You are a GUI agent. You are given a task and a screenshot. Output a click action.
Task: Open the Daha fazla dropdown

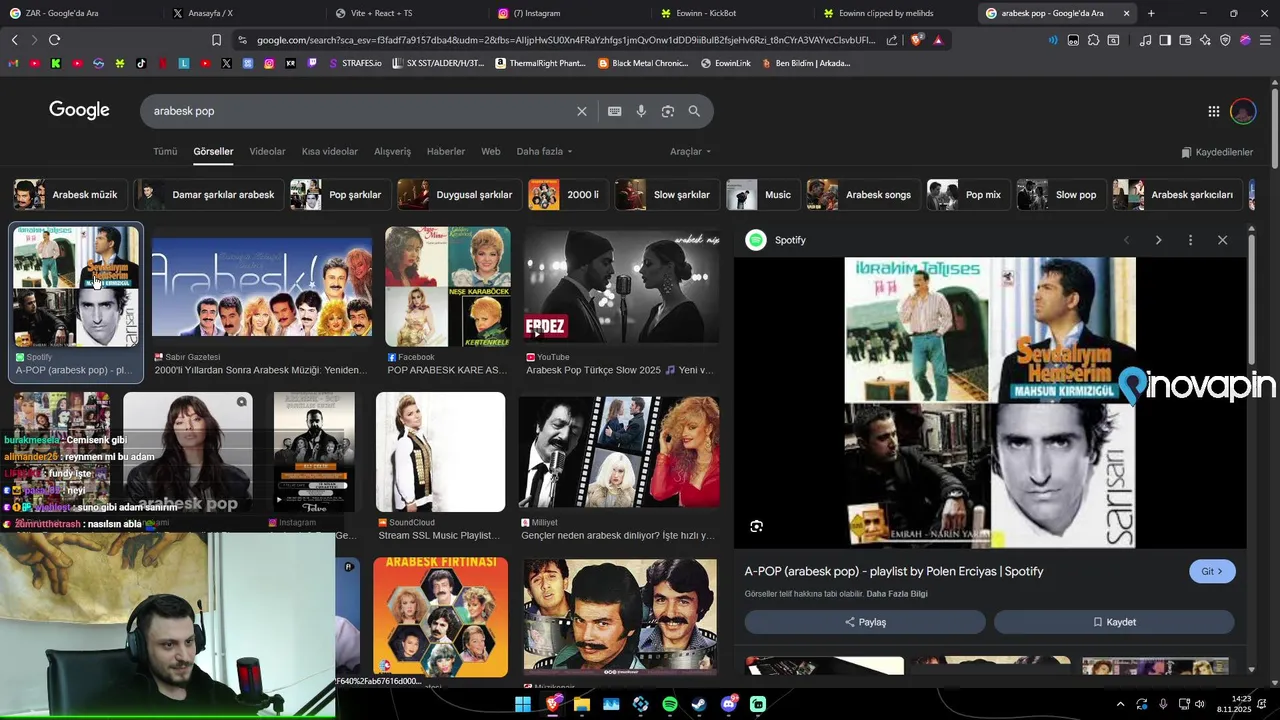click(544, 152)
